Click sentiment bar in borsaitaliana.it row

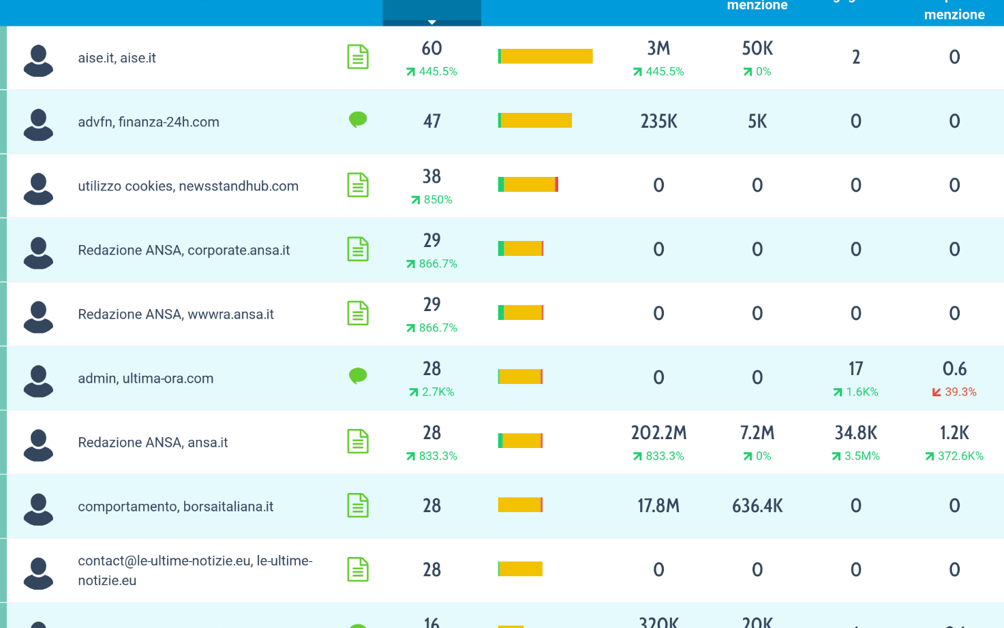point(520,505)
